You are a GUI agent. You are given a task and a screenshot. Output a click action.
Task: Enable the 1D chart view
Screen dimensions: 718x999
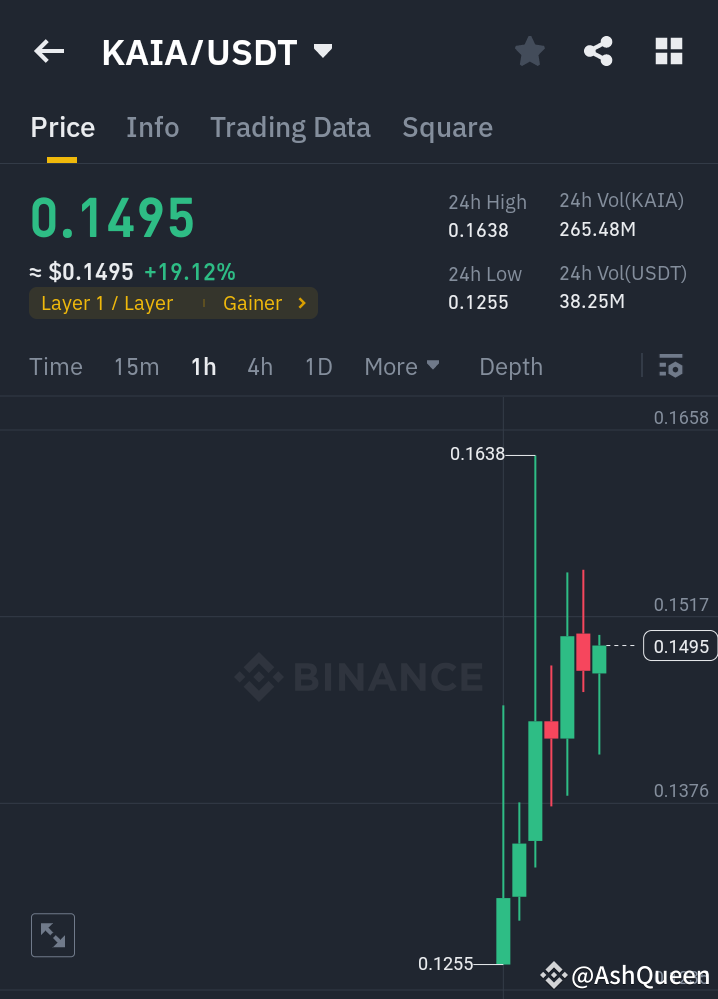click(318, 366)
